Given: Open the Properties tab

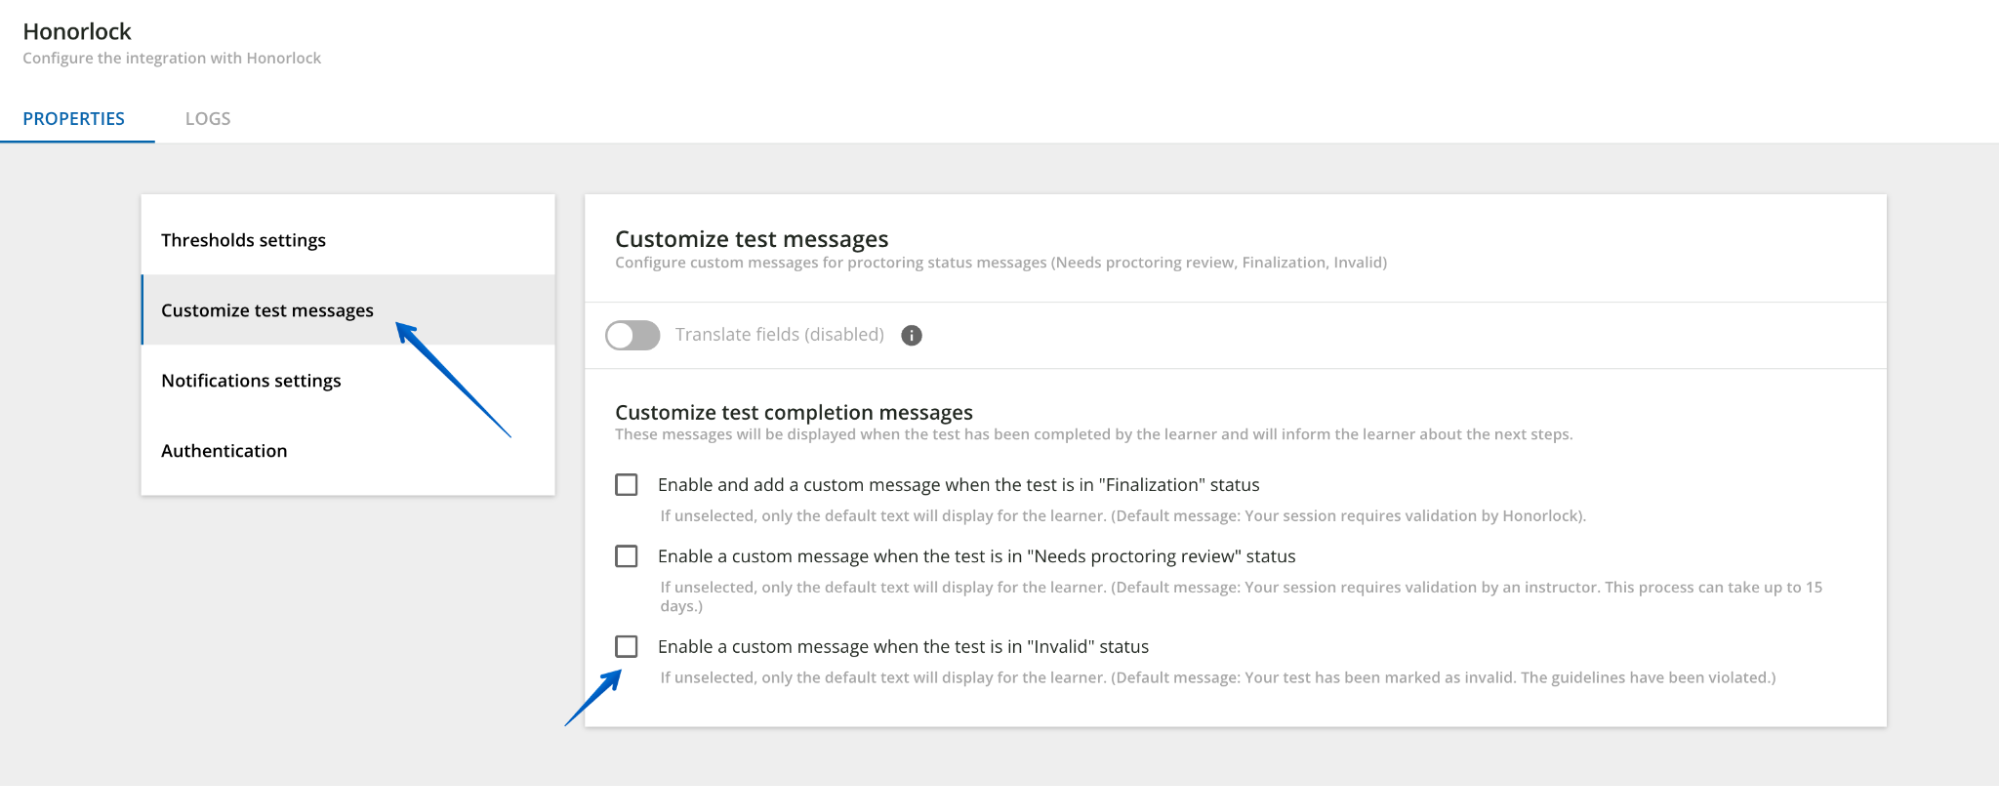Looking at the screenshot, I should (x=74, y=118).
